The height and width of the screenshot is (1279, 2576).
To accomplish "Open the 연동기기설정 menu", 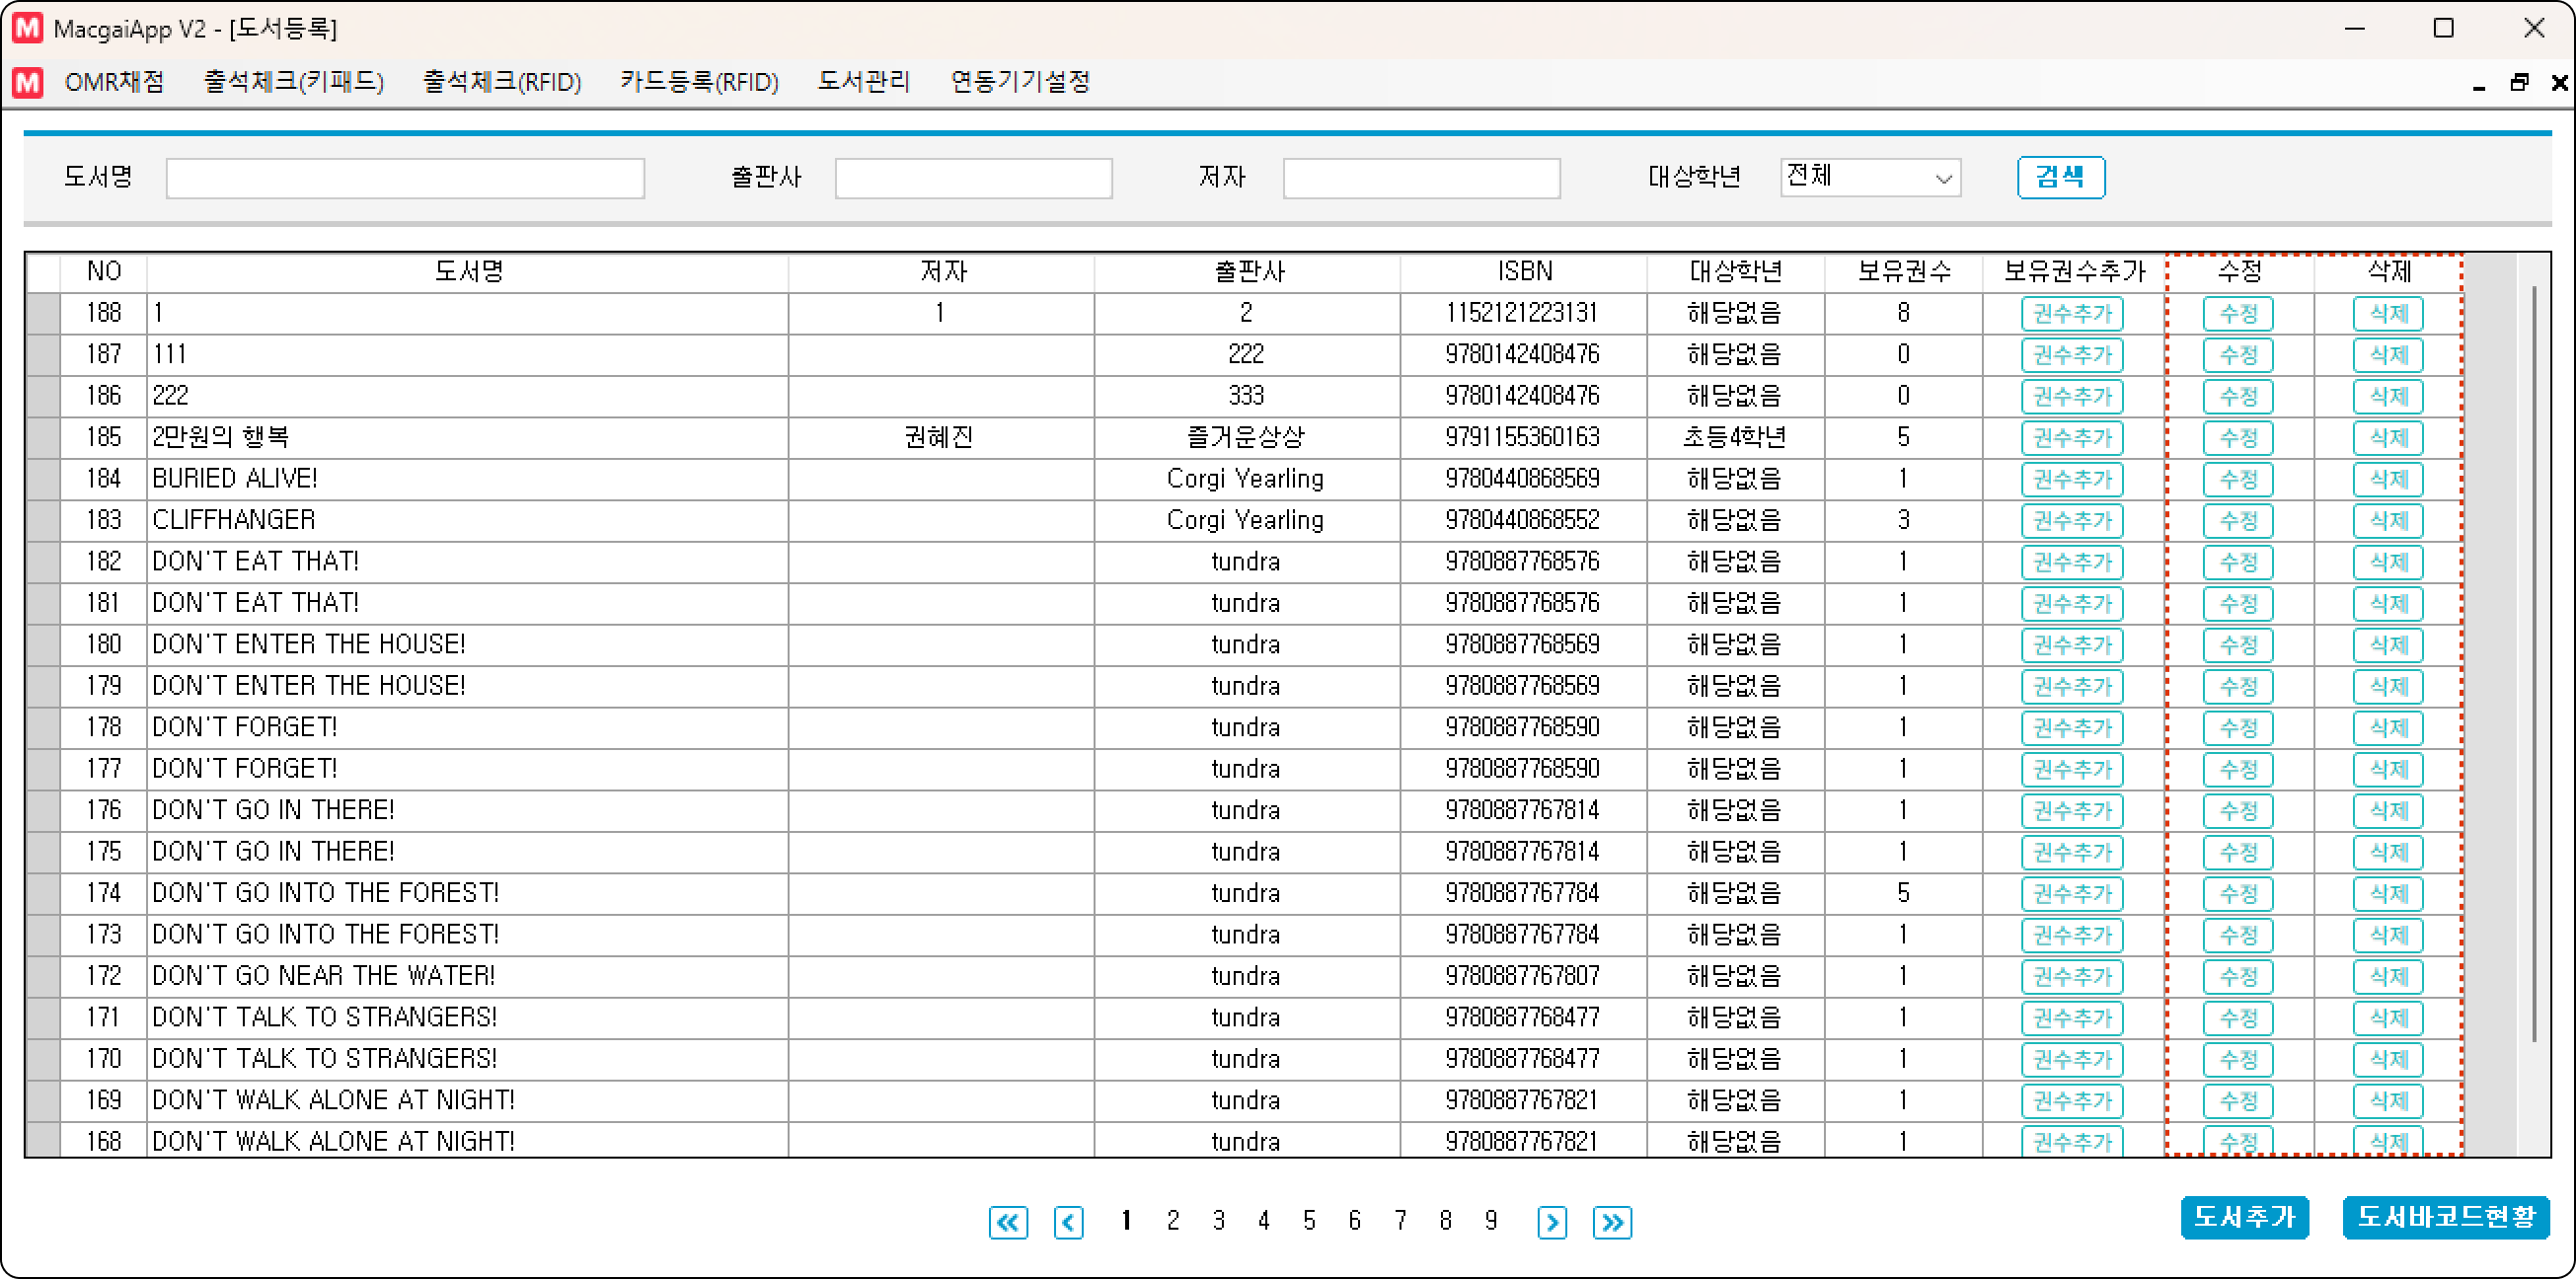I will pos(1019,82).
